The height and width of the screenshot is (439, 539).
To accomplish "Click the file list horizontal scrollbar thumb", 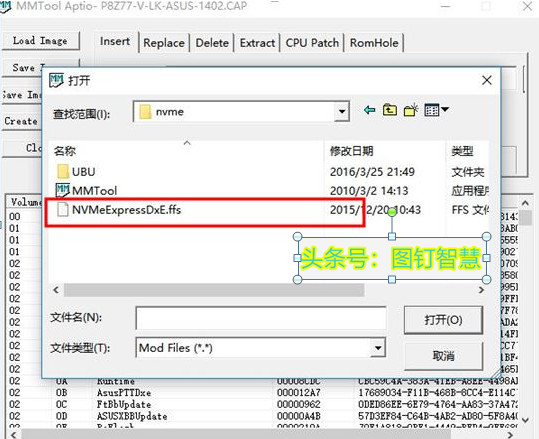I will click(214, 290).
